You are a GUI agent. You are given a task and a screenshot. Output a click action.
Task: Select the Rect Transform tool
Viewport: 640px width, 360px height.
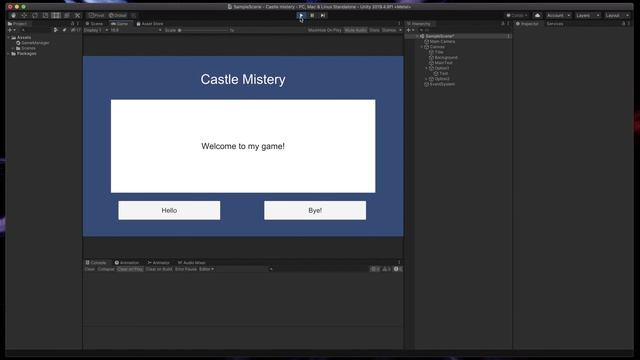point(56,16)
